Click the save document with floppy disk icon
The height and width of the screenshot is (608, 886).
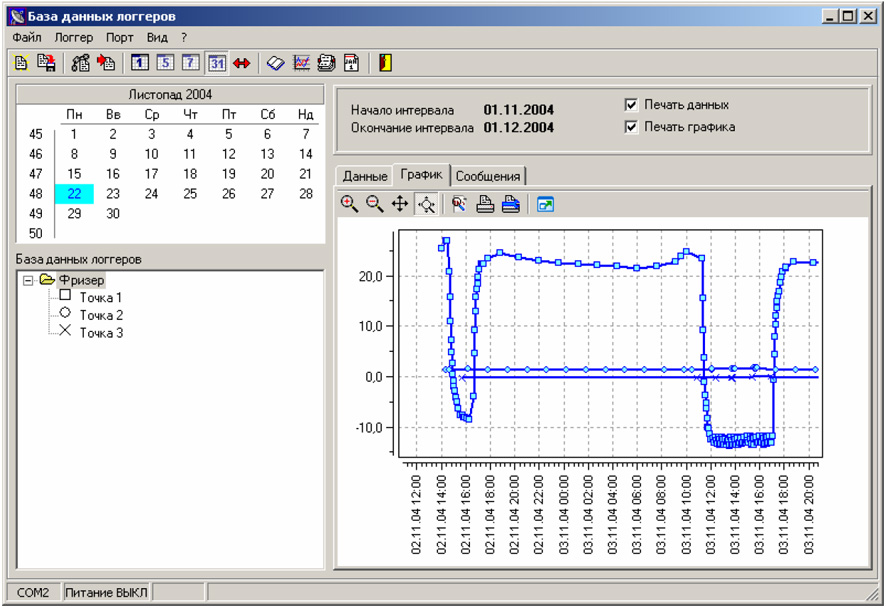click(x=46, y=63)
